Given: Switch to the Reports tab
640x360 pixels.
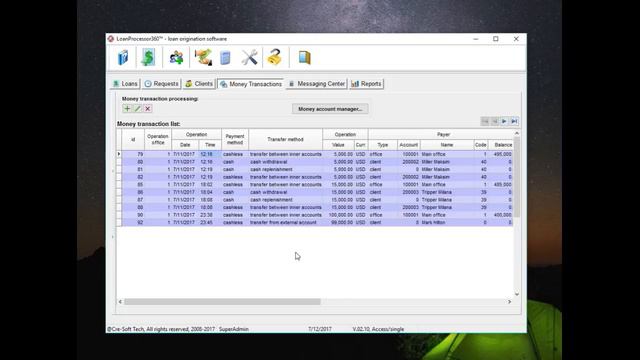Looking at the screenshot, I should point(367,84).
